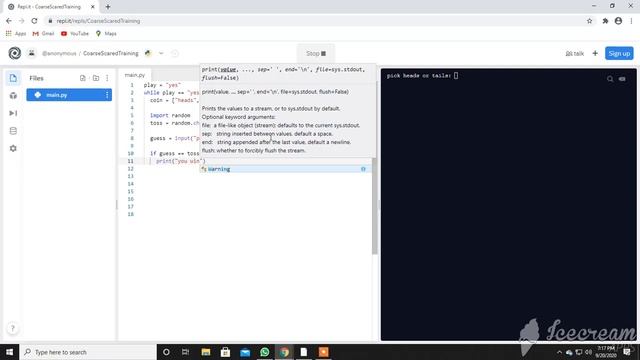Viewport: 640px width, 360px height.
Task: Select main.py in the file tree
Action: 69,95
